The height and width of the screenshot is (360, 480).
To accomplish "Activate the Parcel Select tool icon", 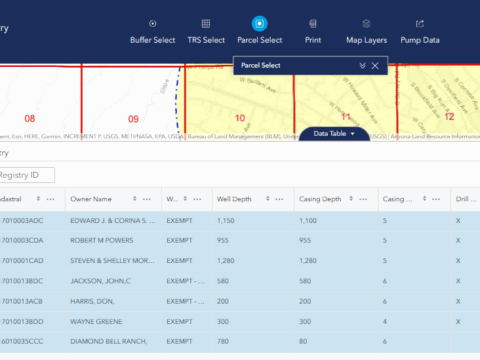I will click(x=260, y=24).
